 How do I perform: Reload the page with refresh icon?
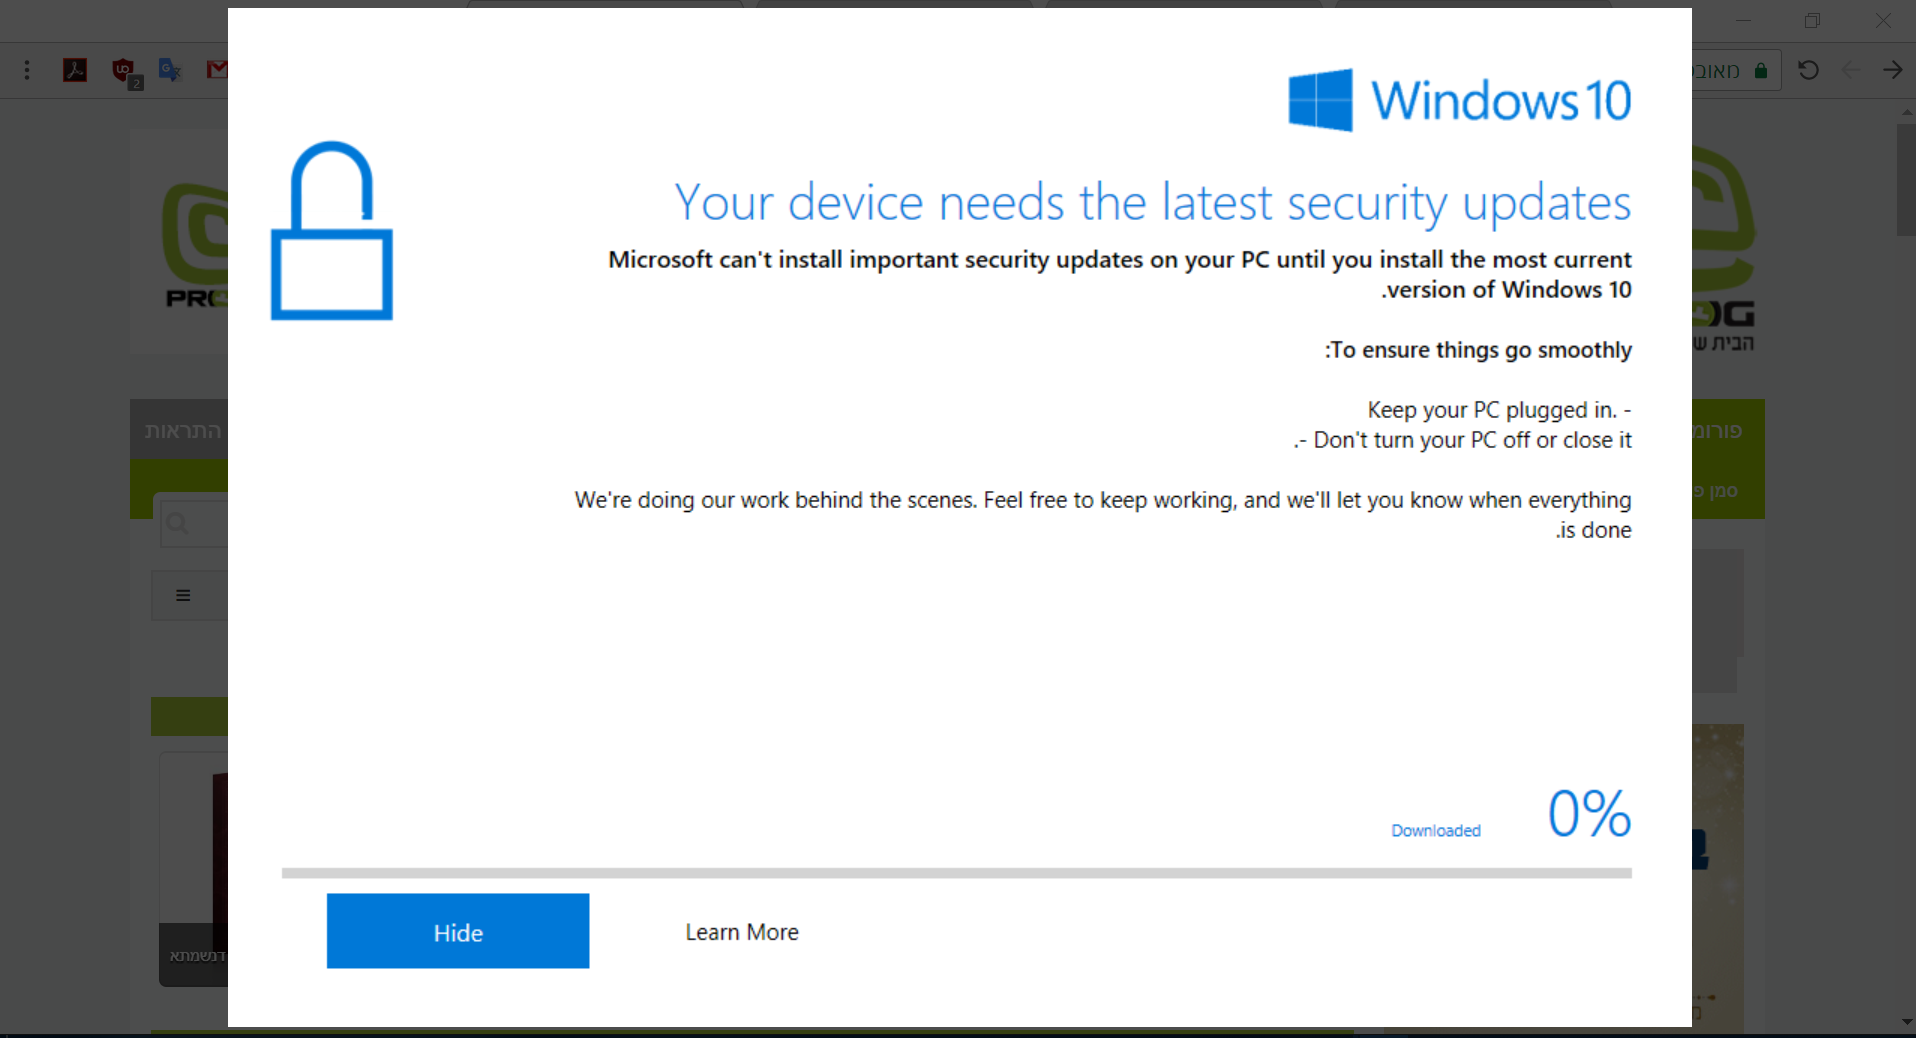click(x=1808, y=70)
